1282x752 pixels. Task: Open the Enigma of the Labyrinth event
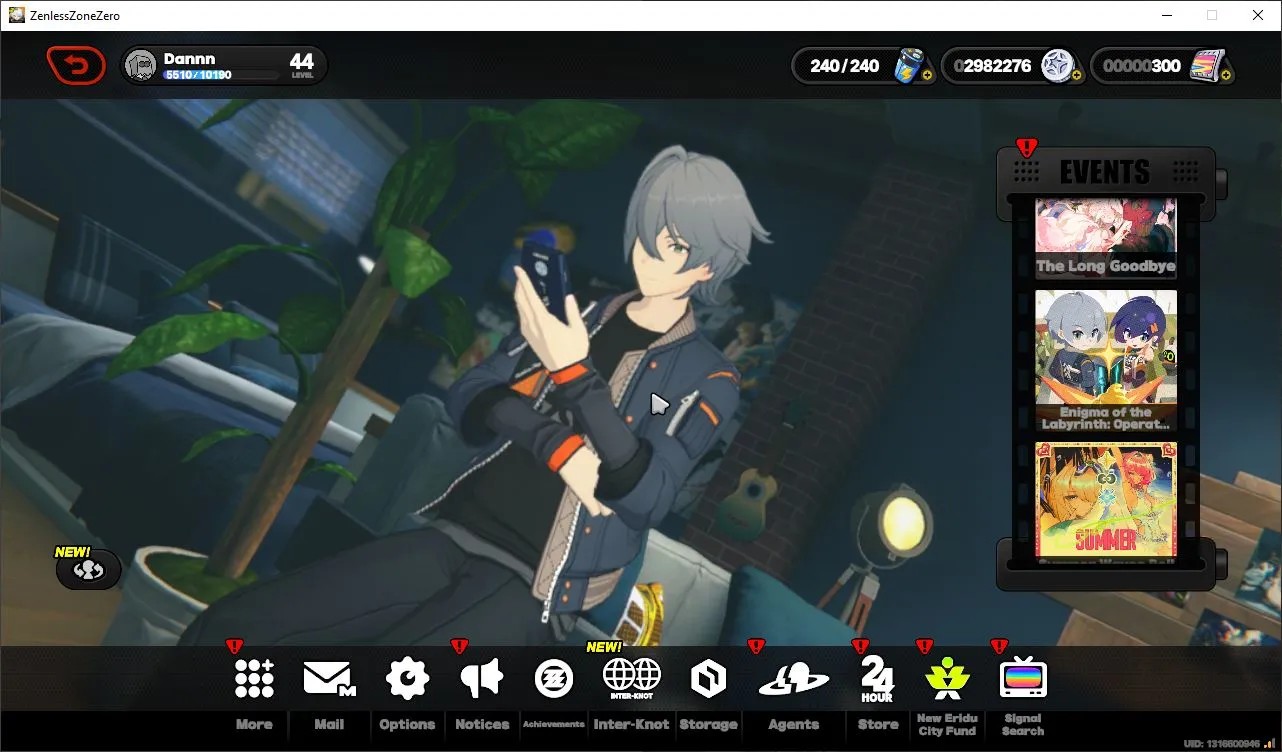coord(1105,360)
